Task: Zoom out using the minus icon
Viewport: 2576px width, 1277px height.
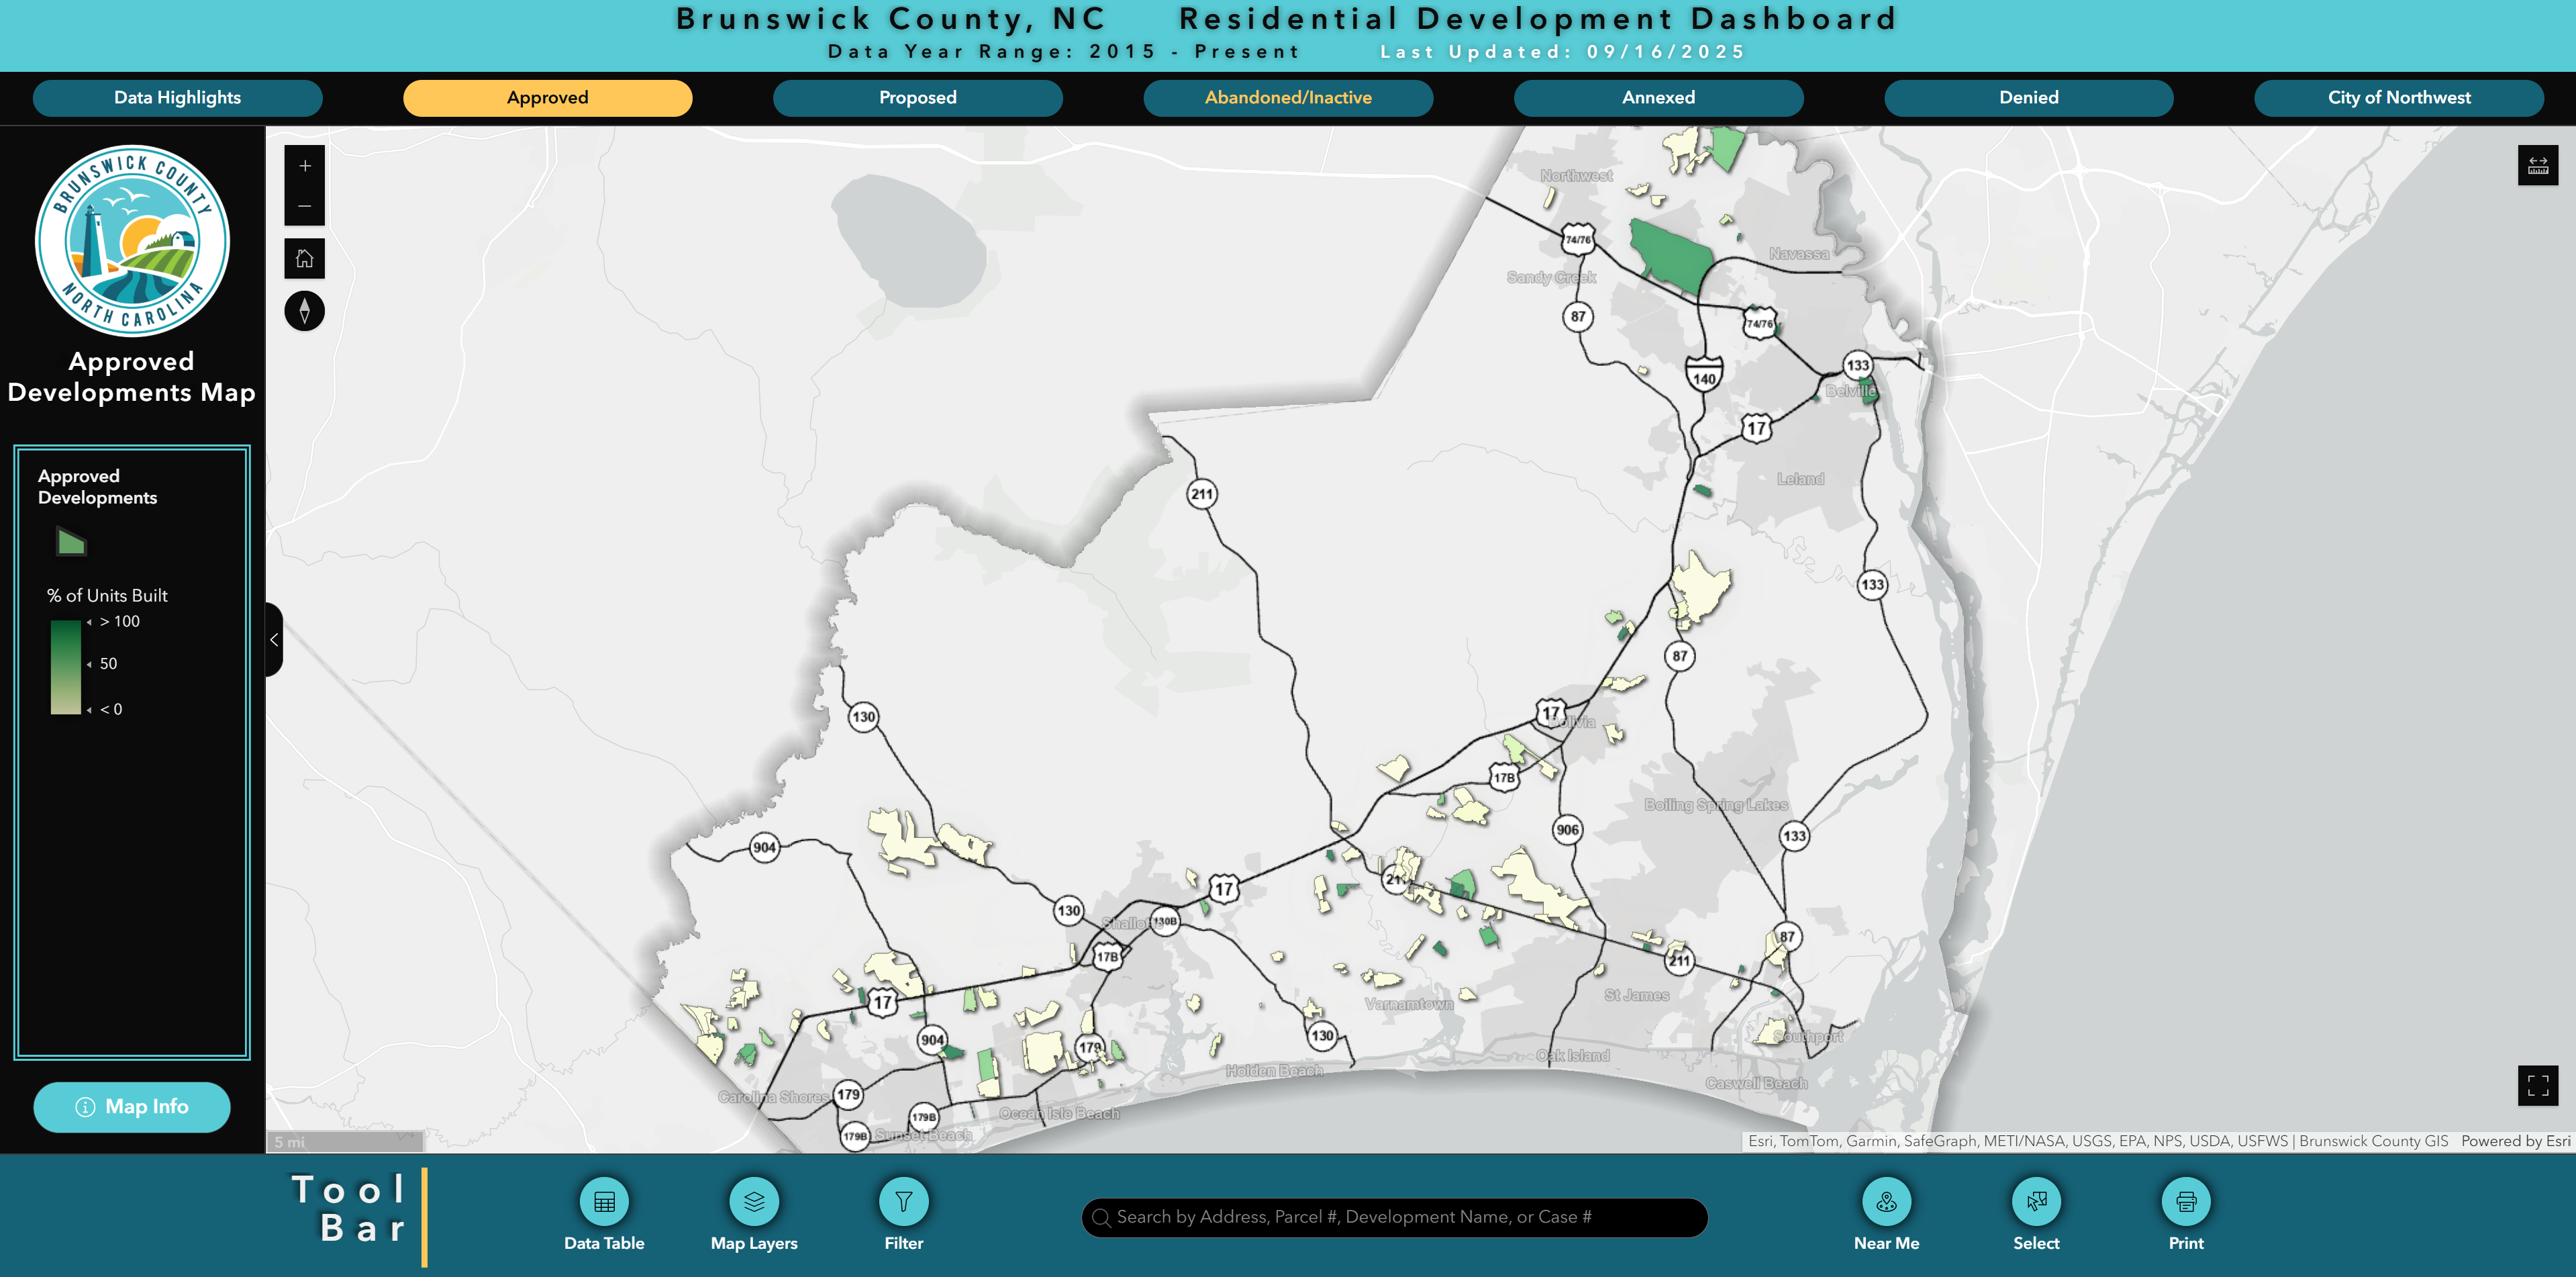Action: (x=304, y=206)
